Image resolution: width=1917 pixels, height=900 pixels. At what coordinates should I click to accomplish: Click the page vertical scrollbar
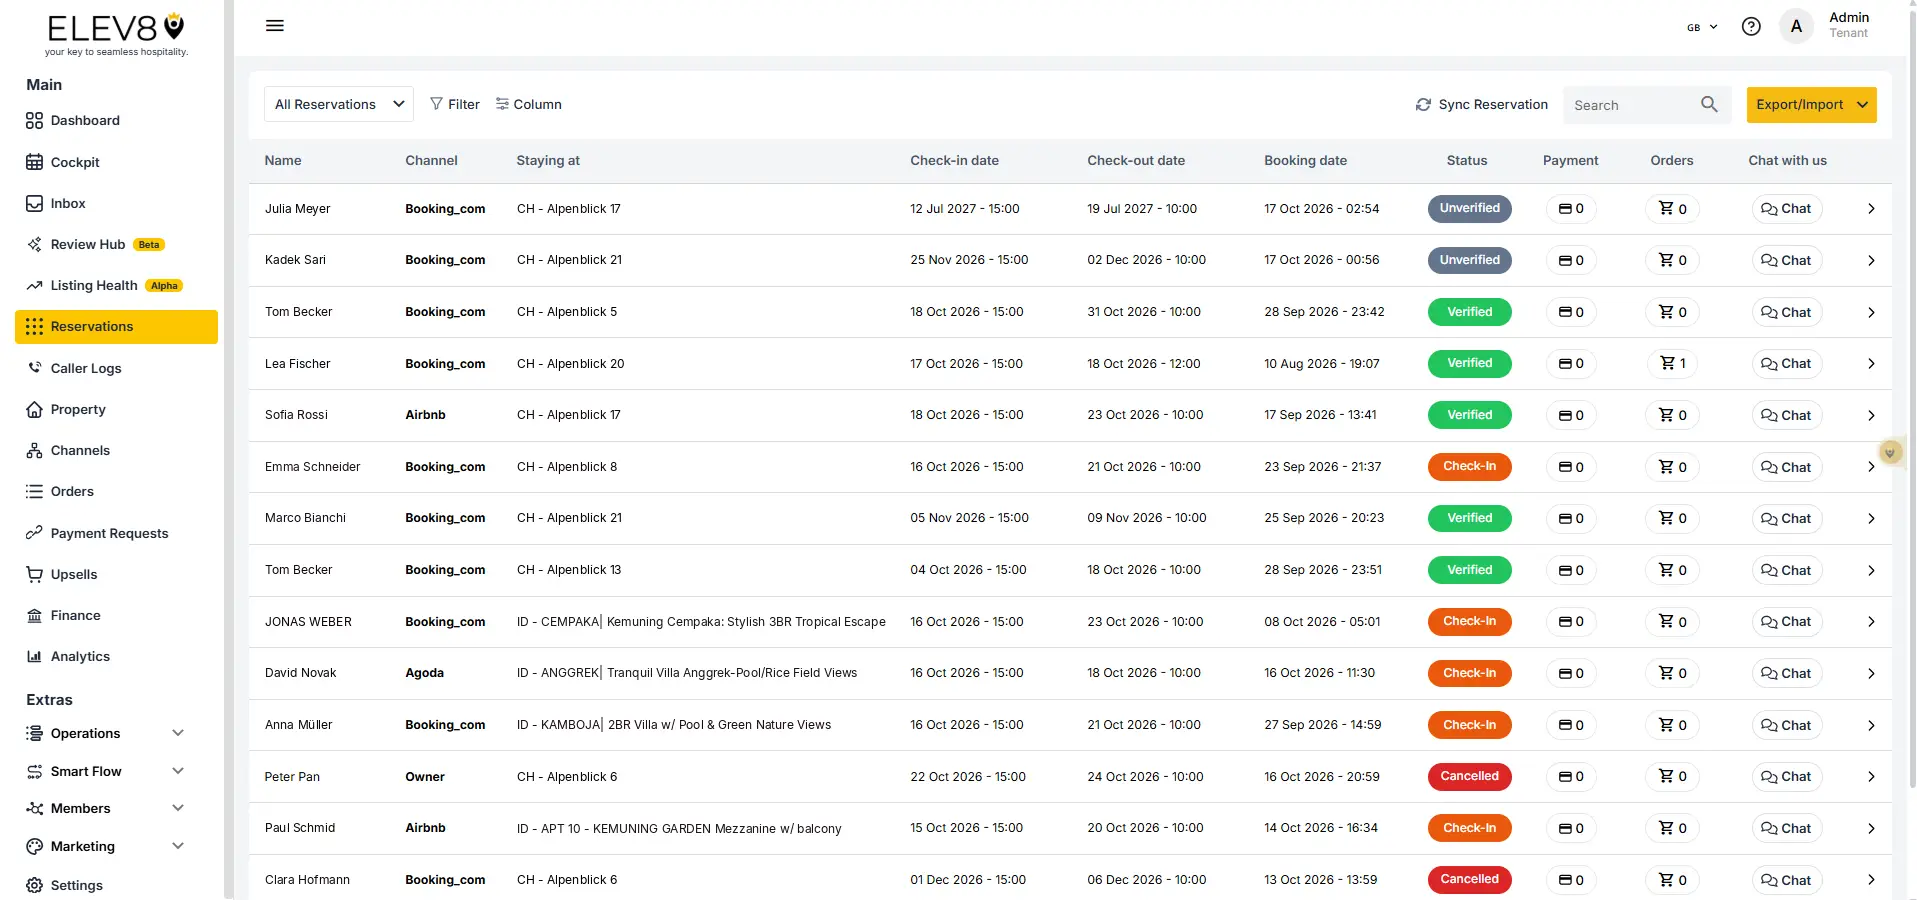[1912, 400]
